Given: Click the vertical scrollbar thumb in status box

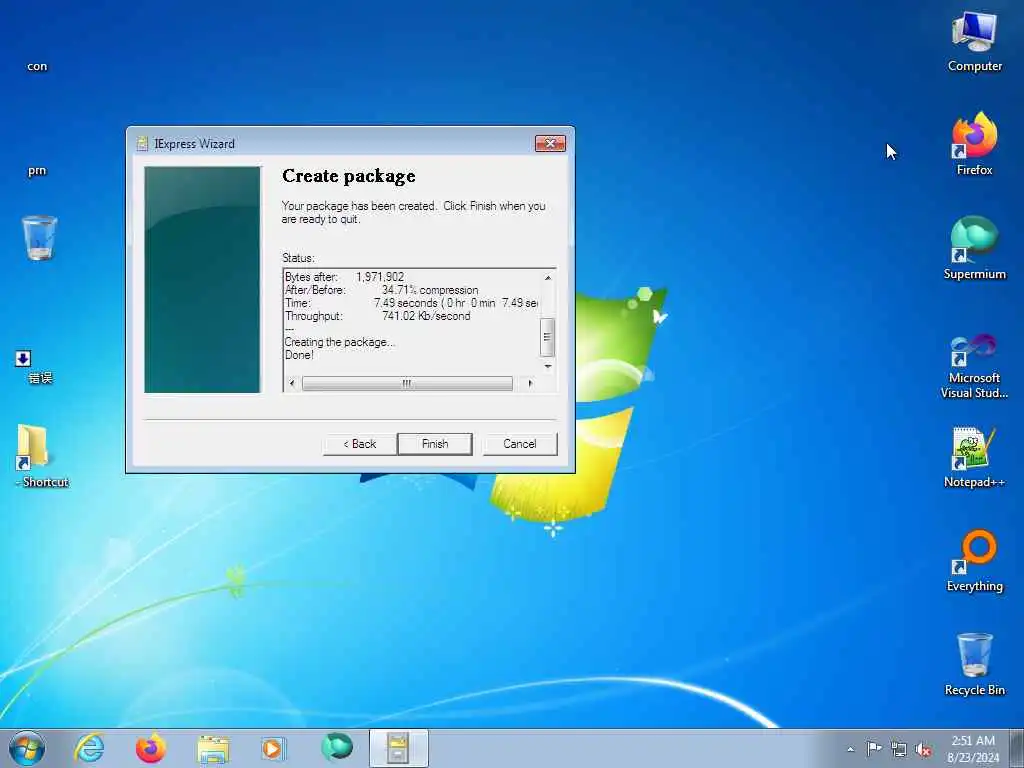Looking at the screenshot, I should pos(547,337).
